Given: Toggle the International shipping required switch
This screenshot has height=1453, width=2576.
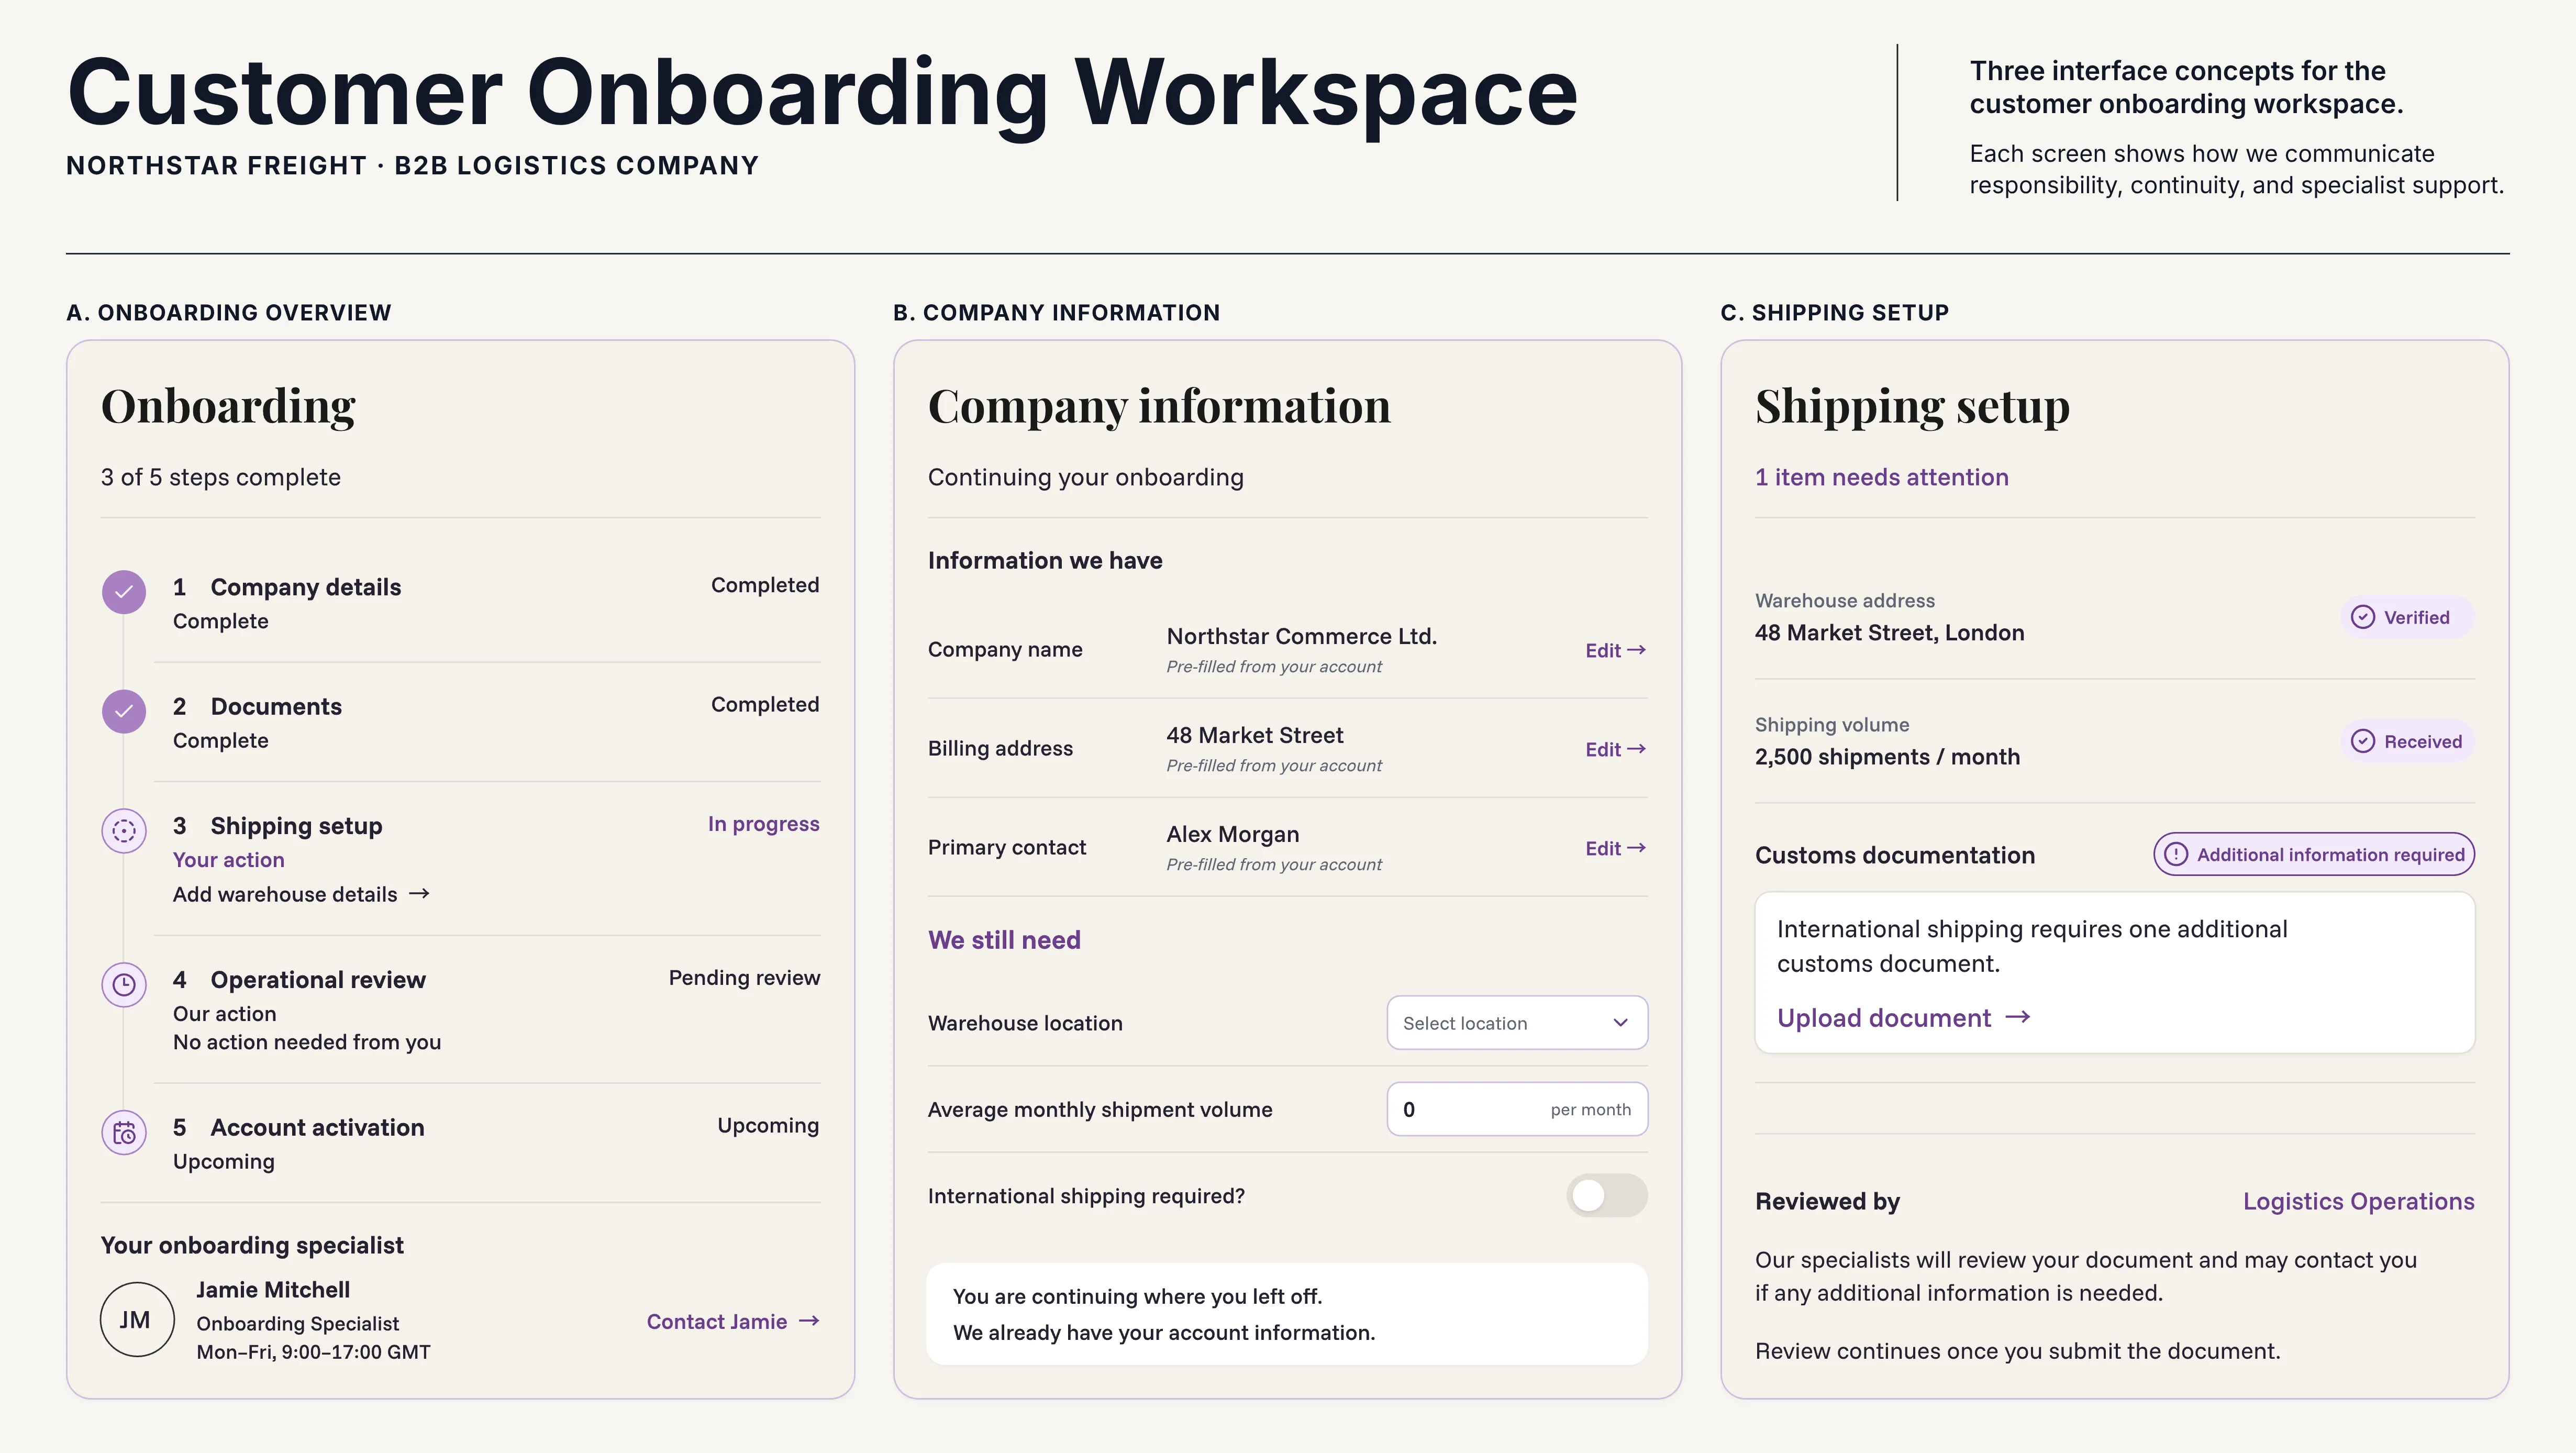Looking at the screenshot, I should [1606, 1195].
